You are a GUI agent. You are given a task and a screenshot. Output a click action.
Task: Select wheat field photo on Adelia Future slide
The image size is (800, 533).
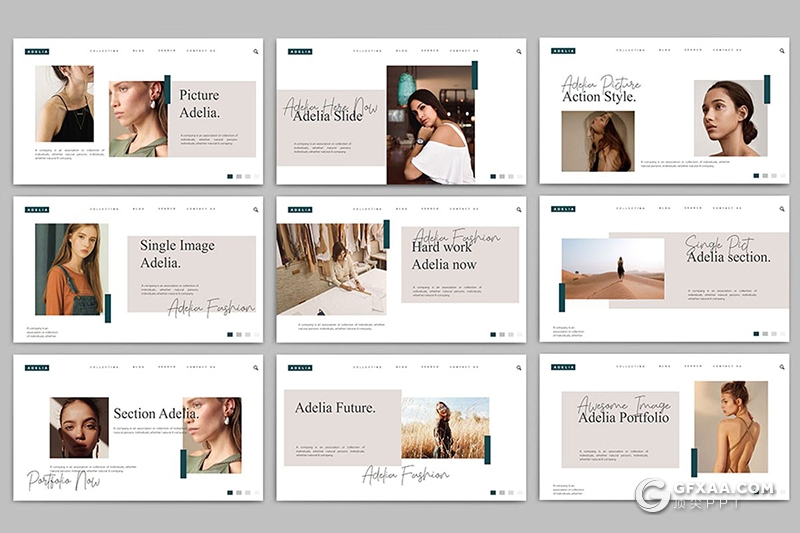click(445, 428)
